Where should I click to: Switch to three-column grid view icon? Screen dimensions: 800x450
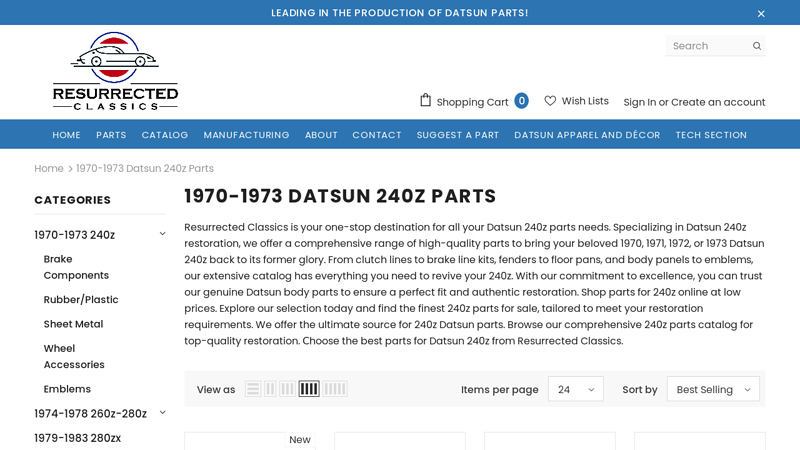[287, 389]
